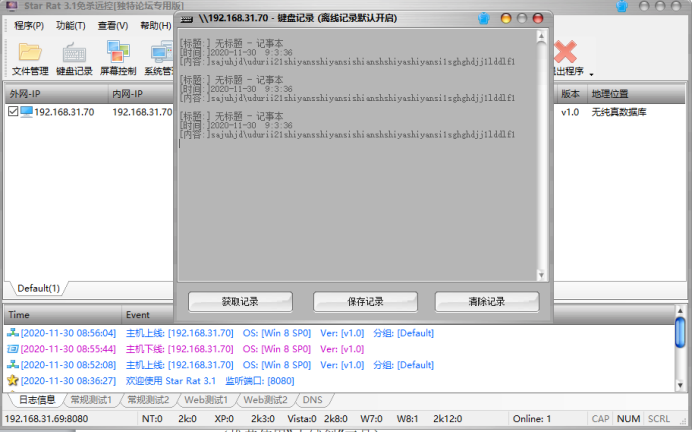The width and height of the screenshot is (693, 432).
Task: Toggle the NUM indicator in status bar
Action: [x=628, y=418]
